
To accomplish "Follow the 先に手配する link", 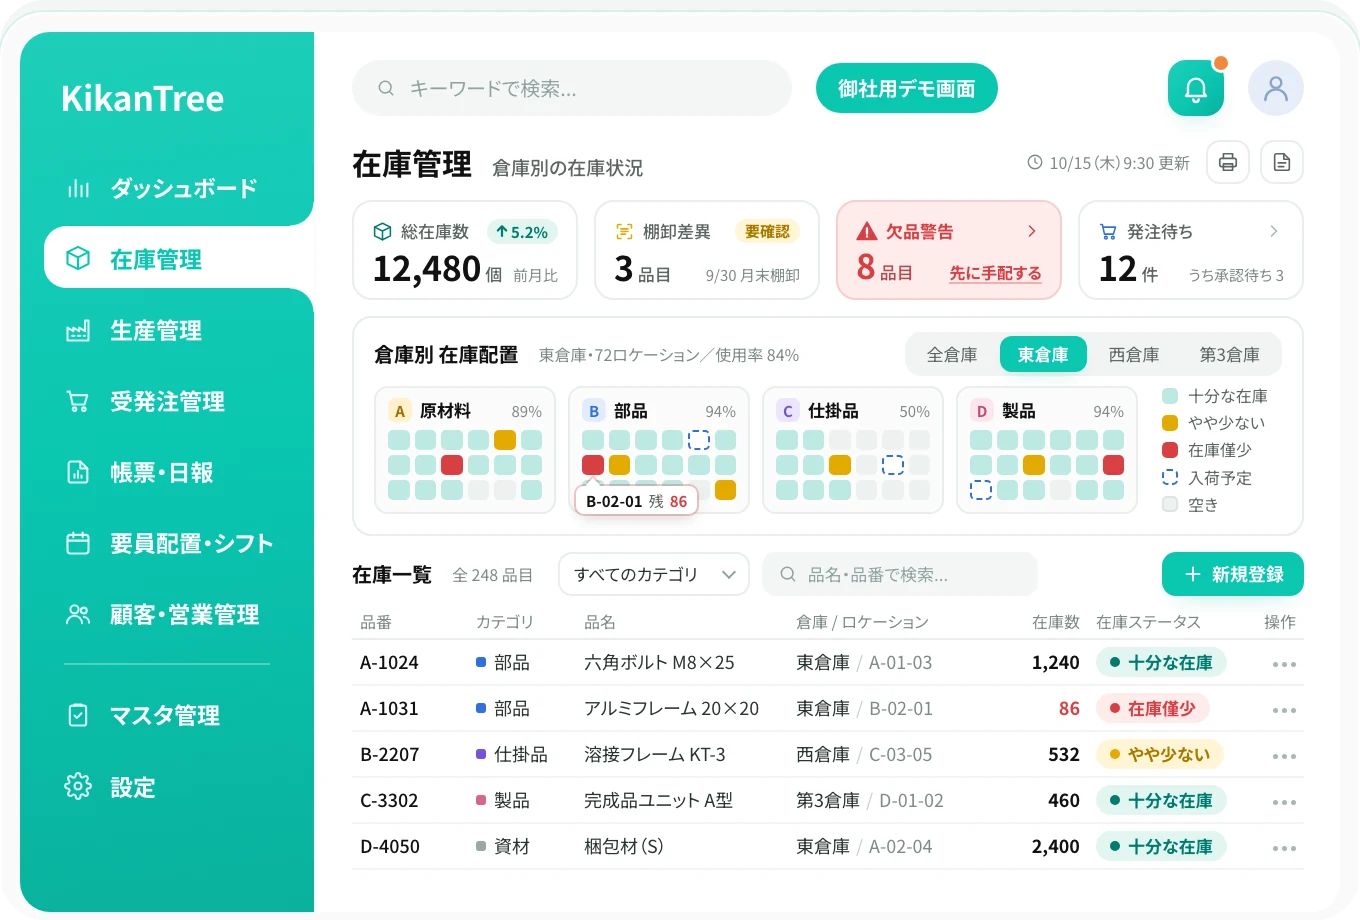I will (995, 273).
